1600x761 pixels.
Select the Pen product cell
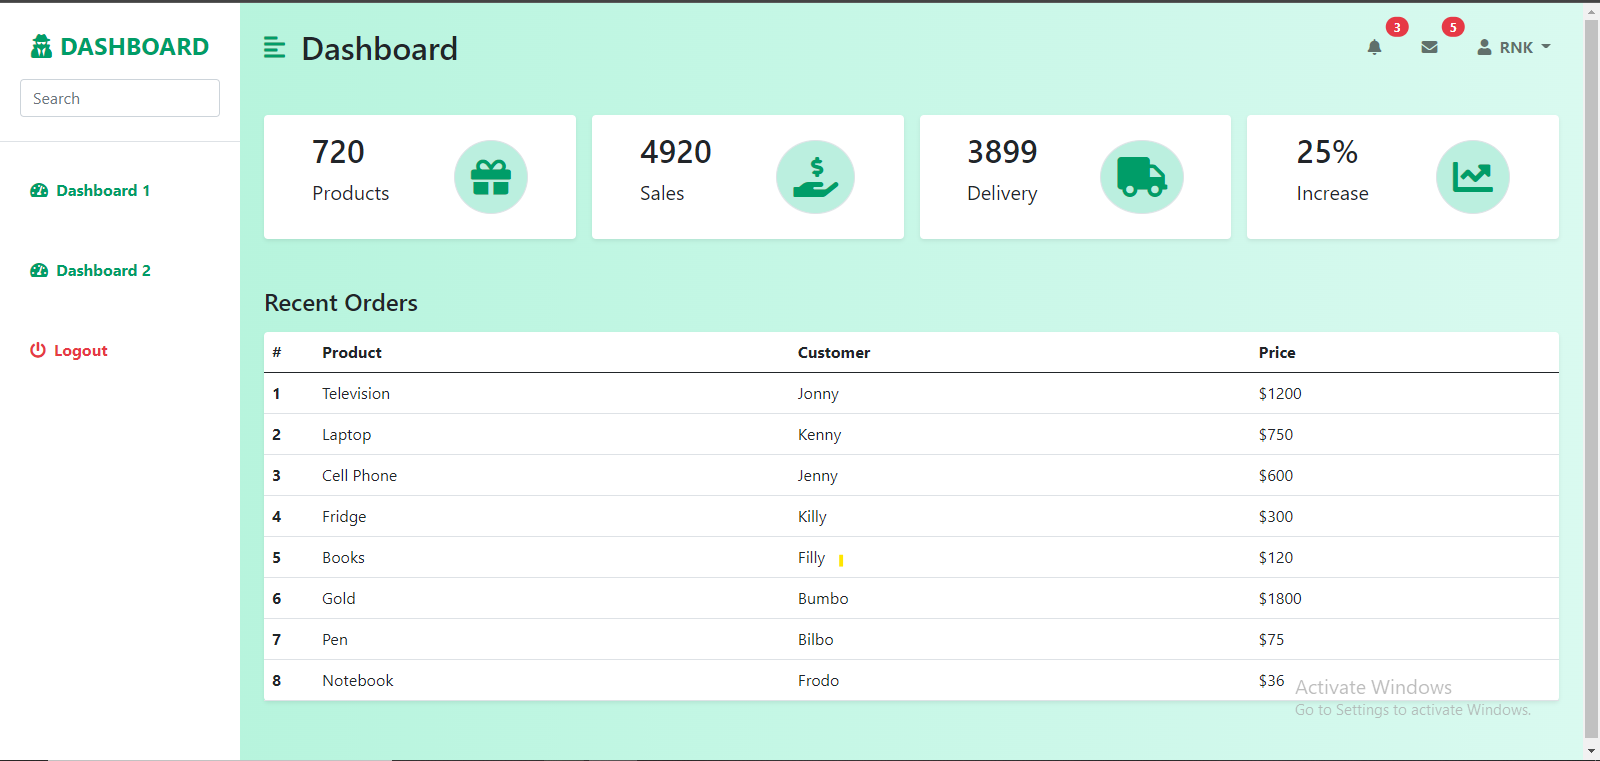(x=335, y=639)
